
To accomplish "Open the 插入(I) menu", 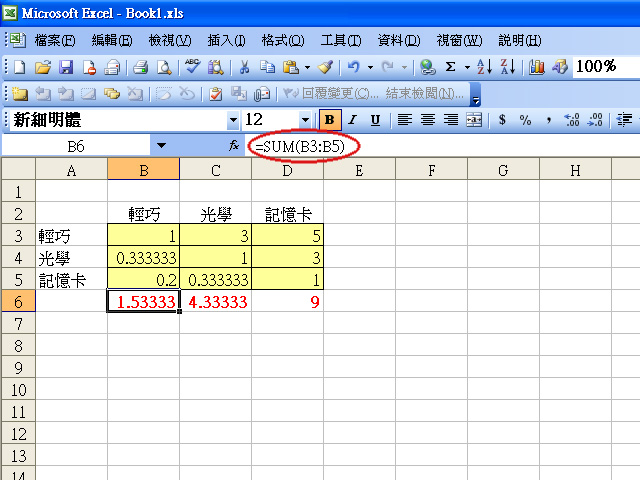I will (x=227, y=40).
